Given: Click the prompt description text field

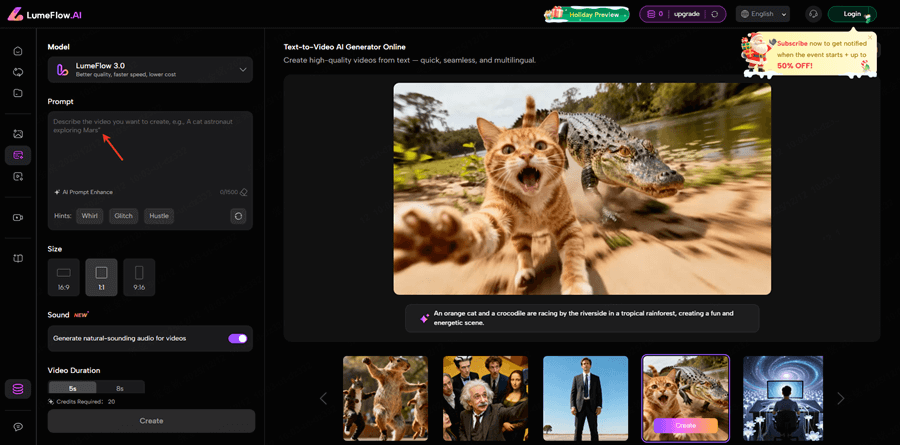Looking at the screenshot, I should coord(150,150).
